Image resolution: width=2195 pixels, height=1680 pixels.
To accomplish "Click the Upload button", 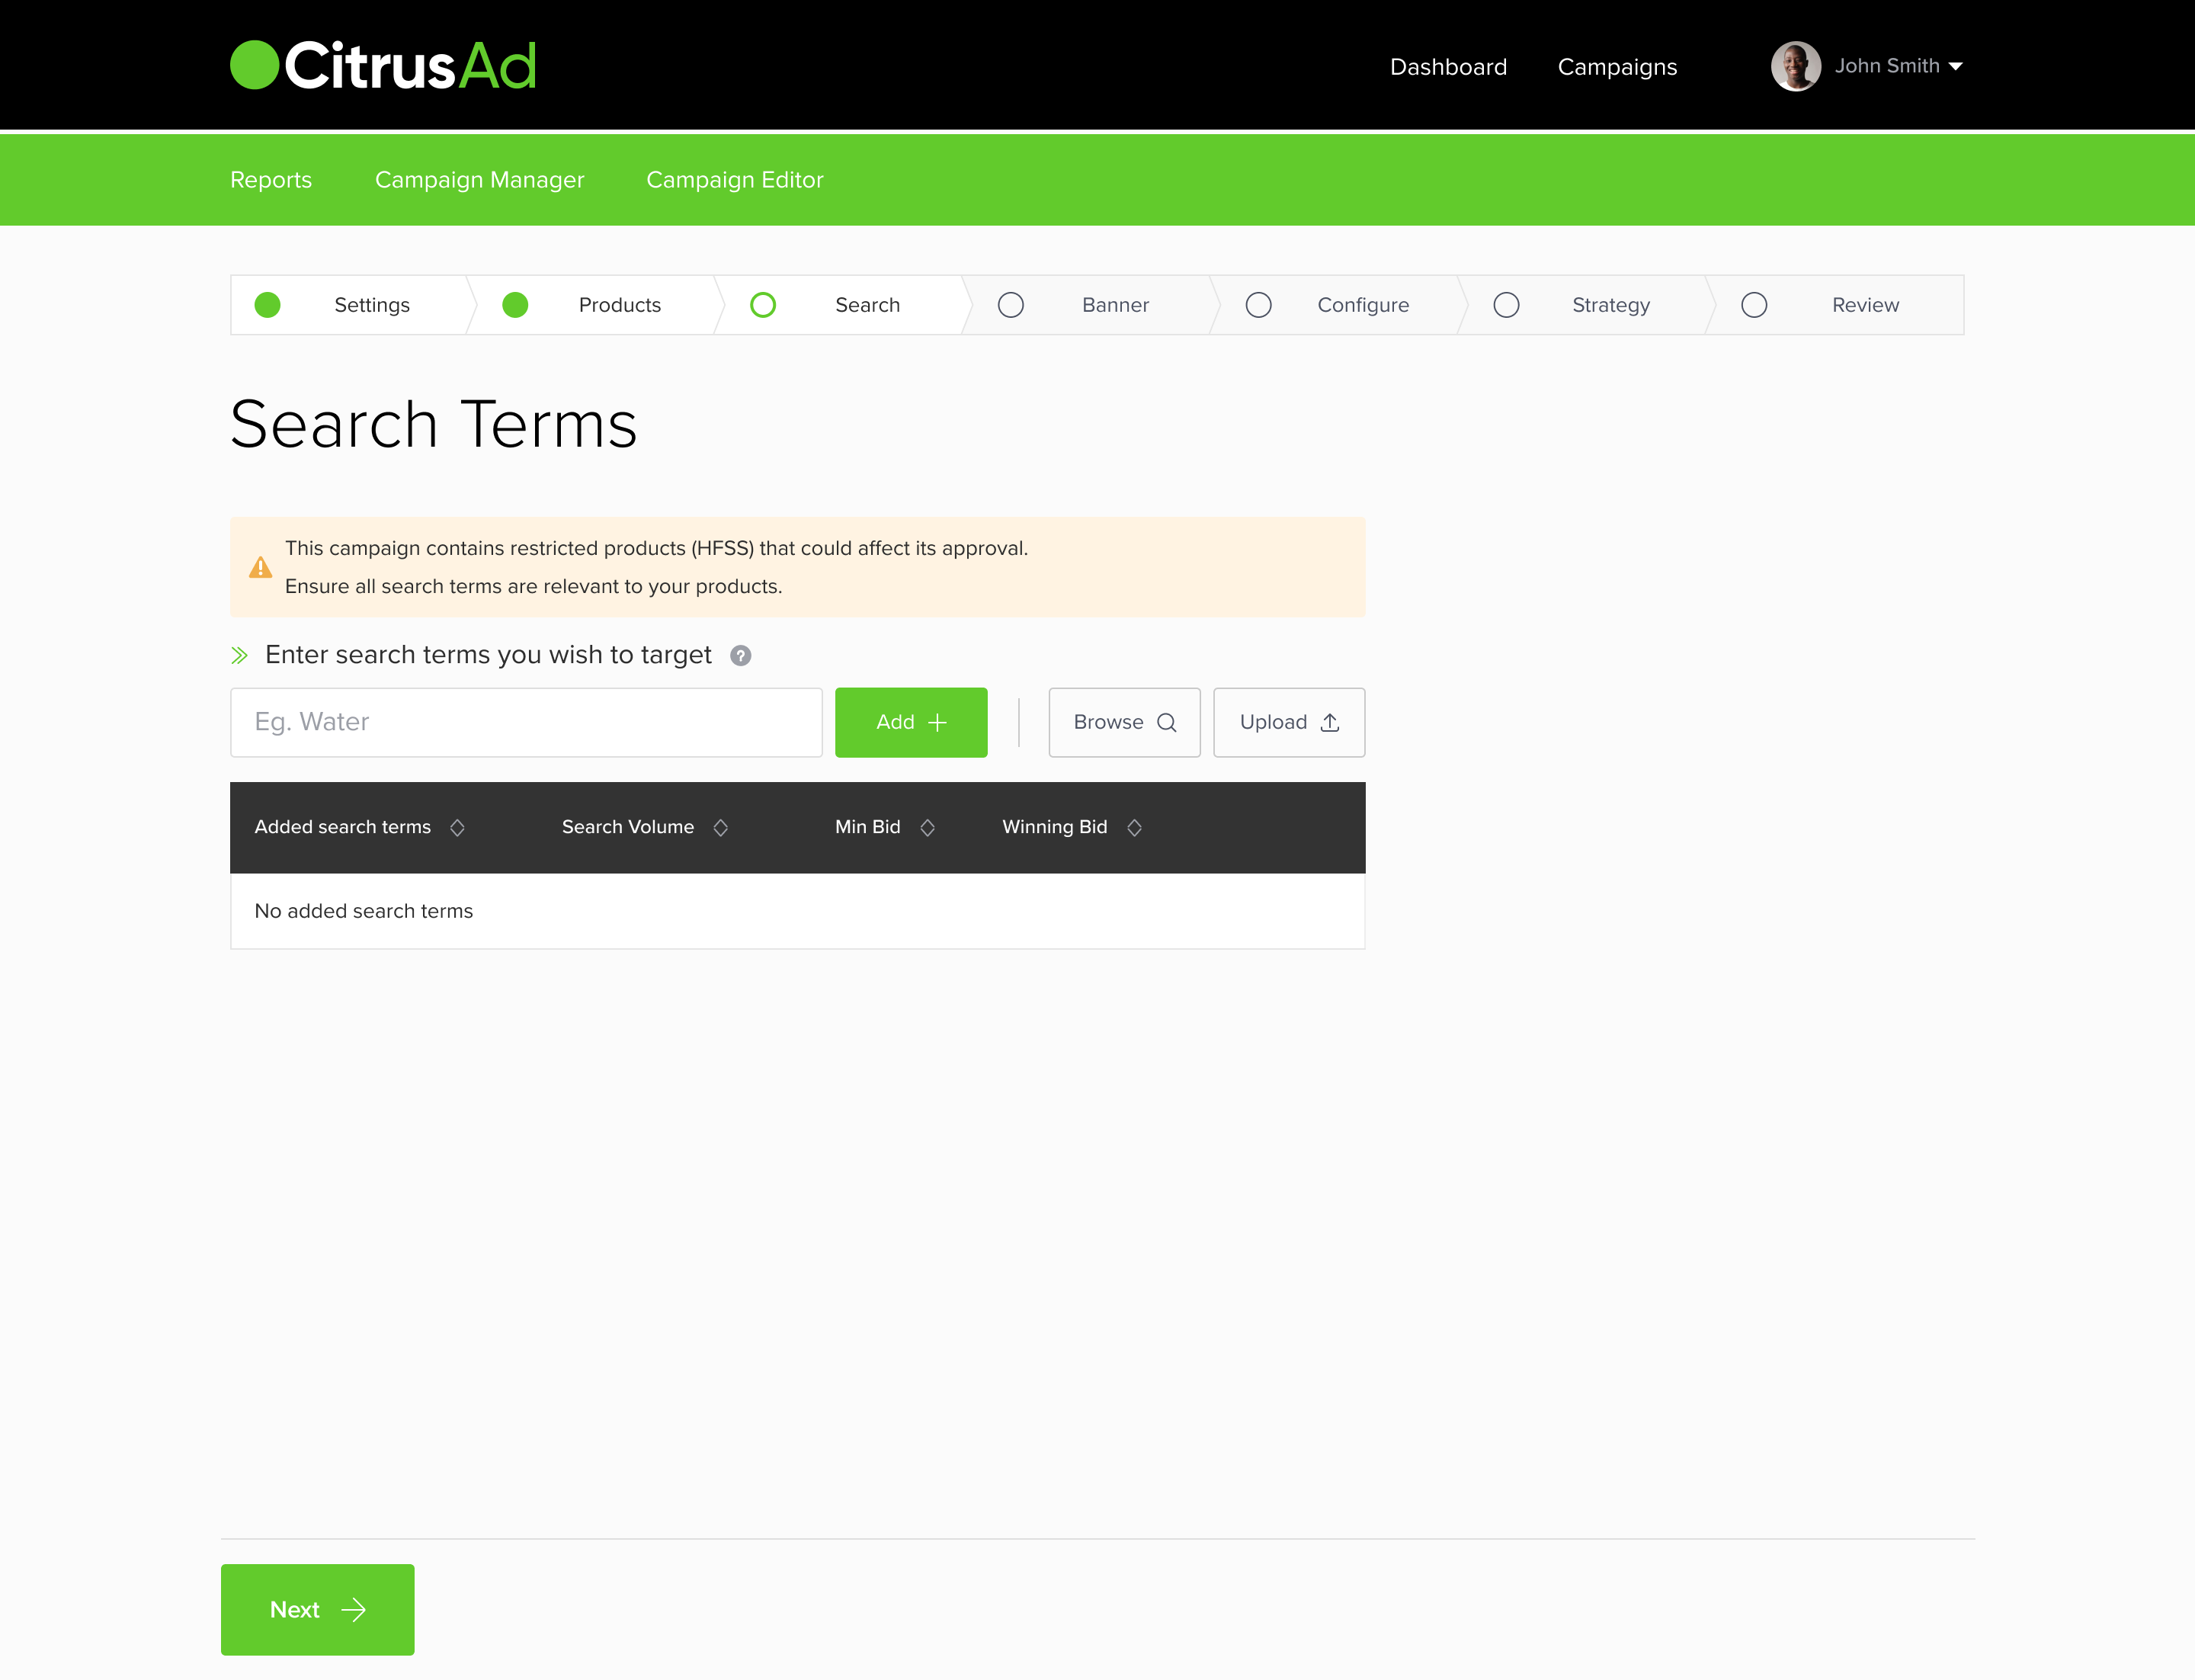I will coord(1288,722).
